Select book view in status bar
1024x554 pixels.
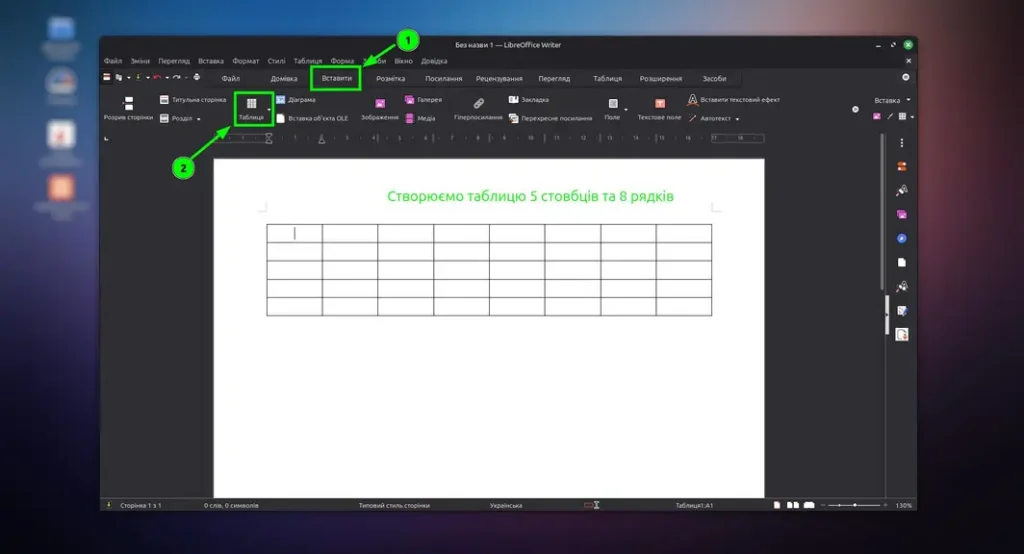[809, 505]
